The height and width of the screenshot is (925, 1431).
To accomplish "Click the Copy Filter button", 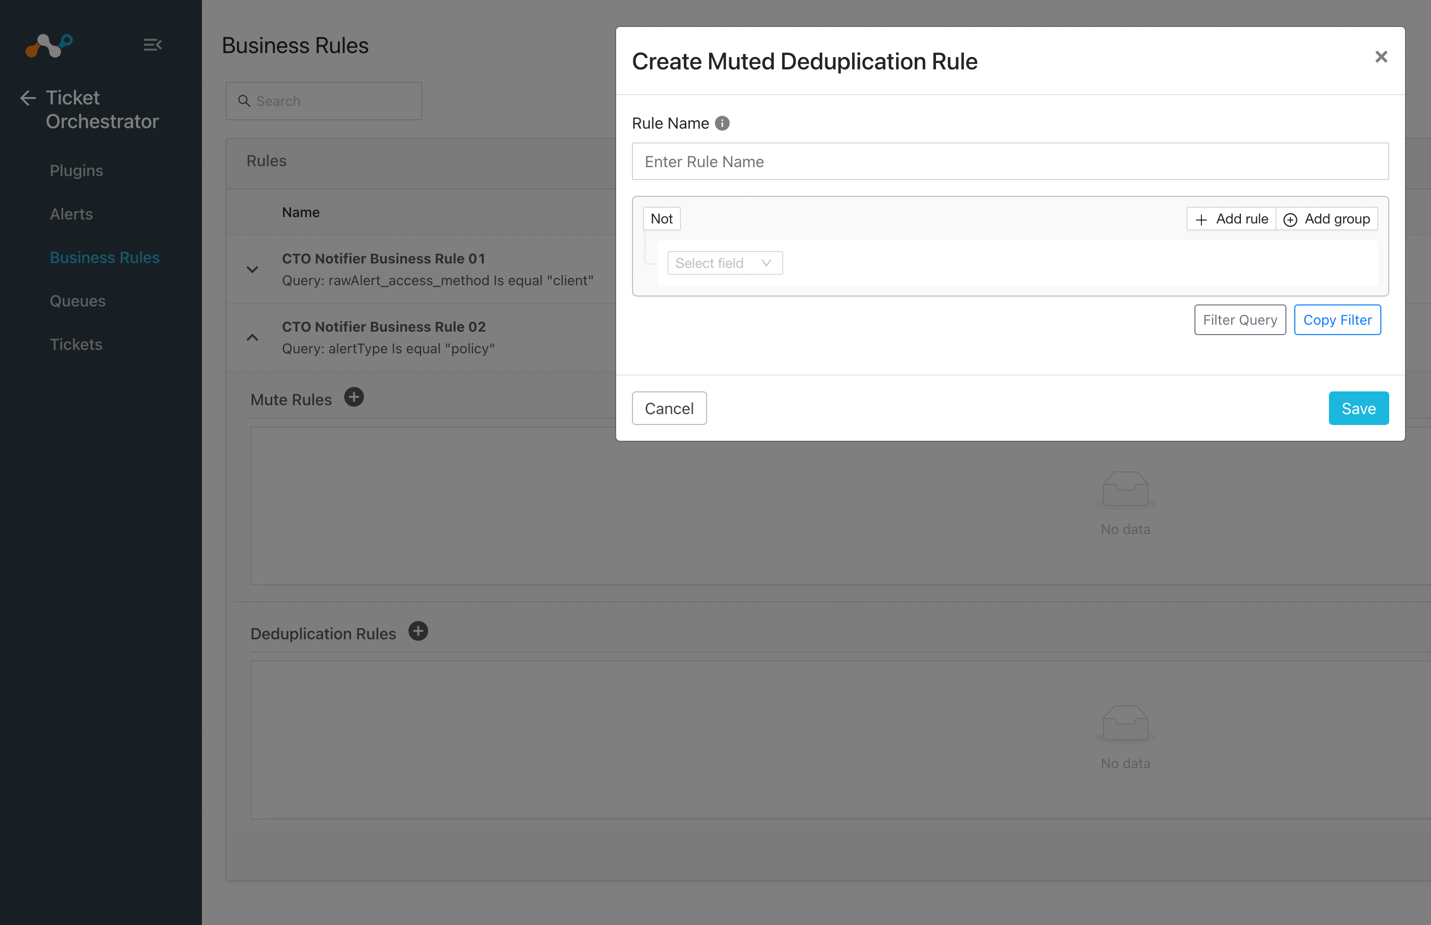I will [x=1337, y=320].
